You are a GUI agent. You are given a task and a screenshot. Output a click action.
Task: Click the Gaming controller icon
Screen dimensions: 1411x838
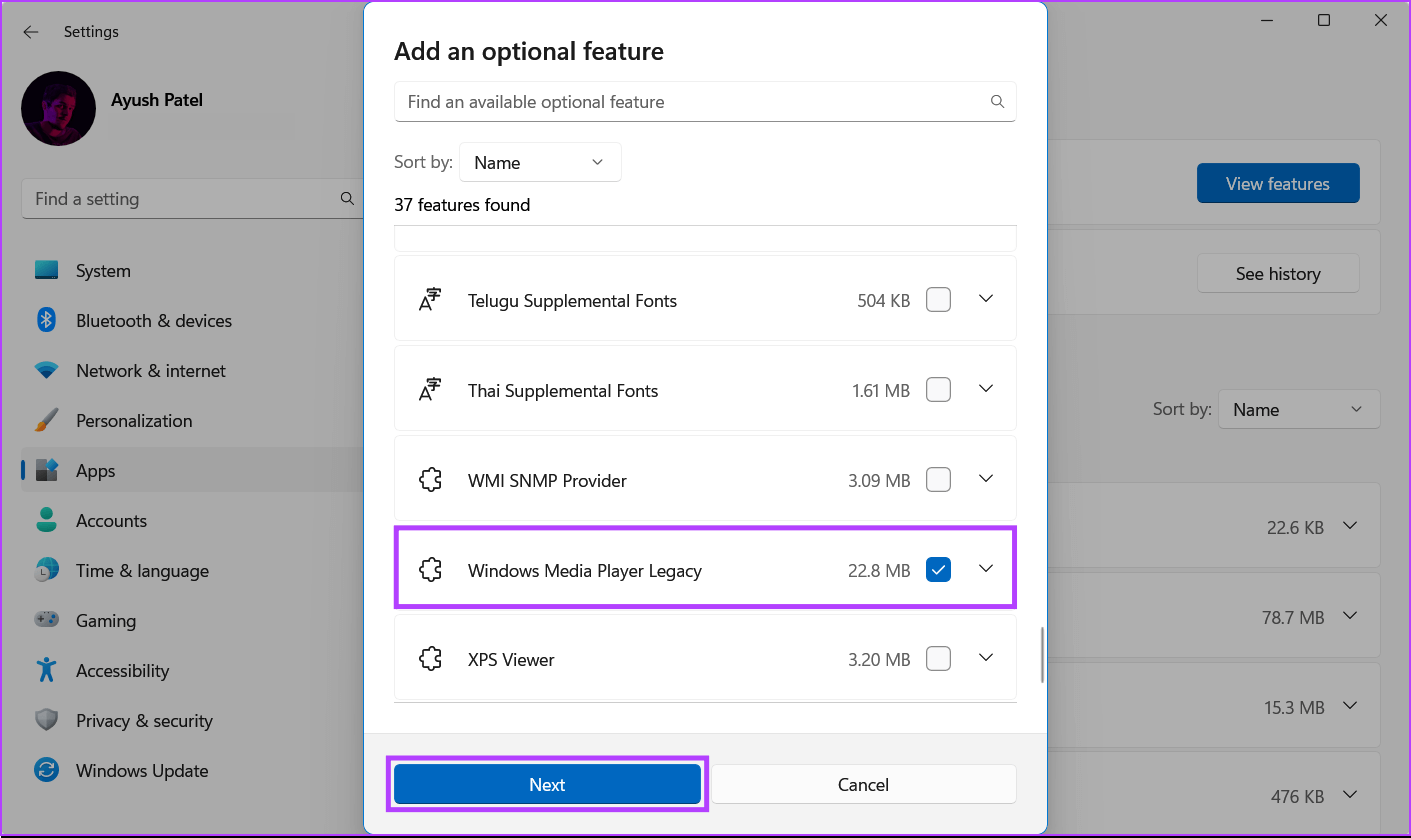pyautogui.click(x=46, y=620)
